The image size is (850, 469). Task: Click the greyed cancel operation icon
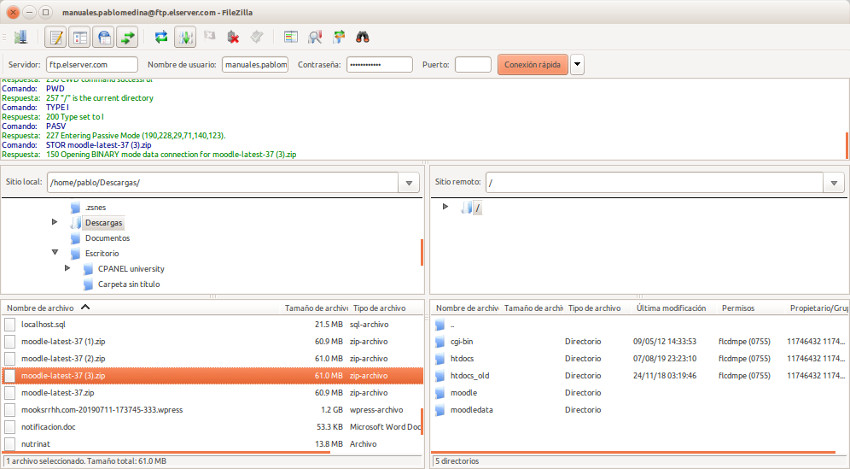(x=209, y=36)
